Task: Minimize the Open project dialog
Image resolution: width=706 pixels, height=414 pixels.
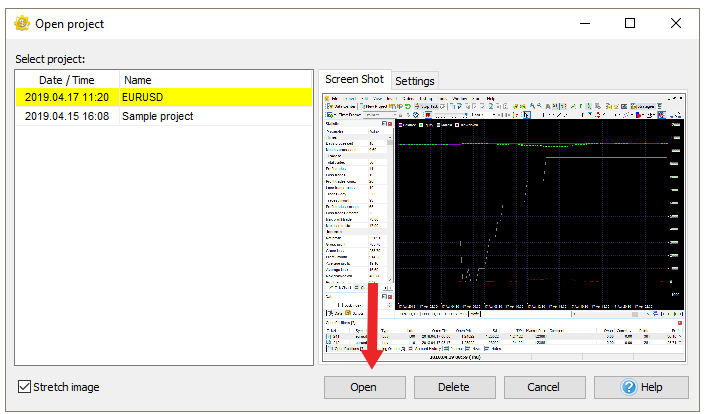Action: pos(583,23)
